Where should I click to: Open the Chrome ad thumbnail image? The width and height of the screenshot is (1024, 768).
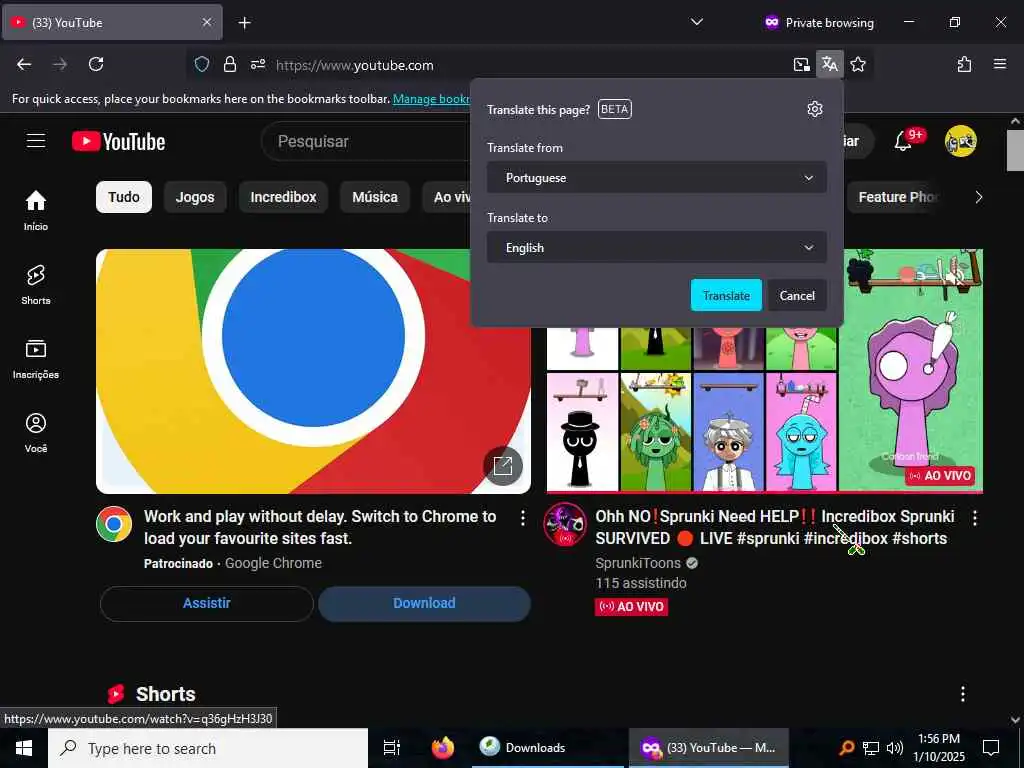pyautogui.click(x=313, y=371)
